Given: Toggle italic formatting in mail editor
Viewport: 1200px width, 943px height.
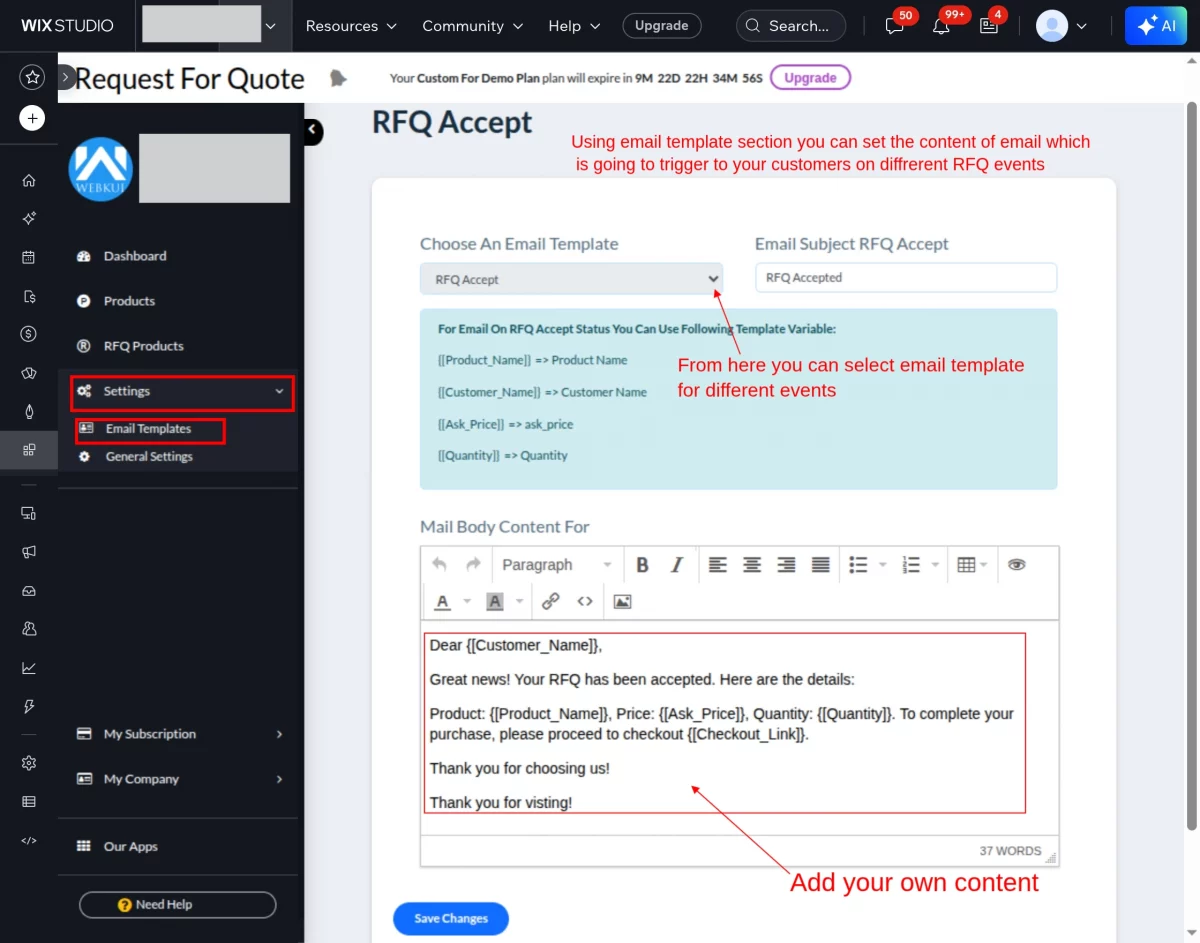Looking at the screenshot, I should [677, 565].
